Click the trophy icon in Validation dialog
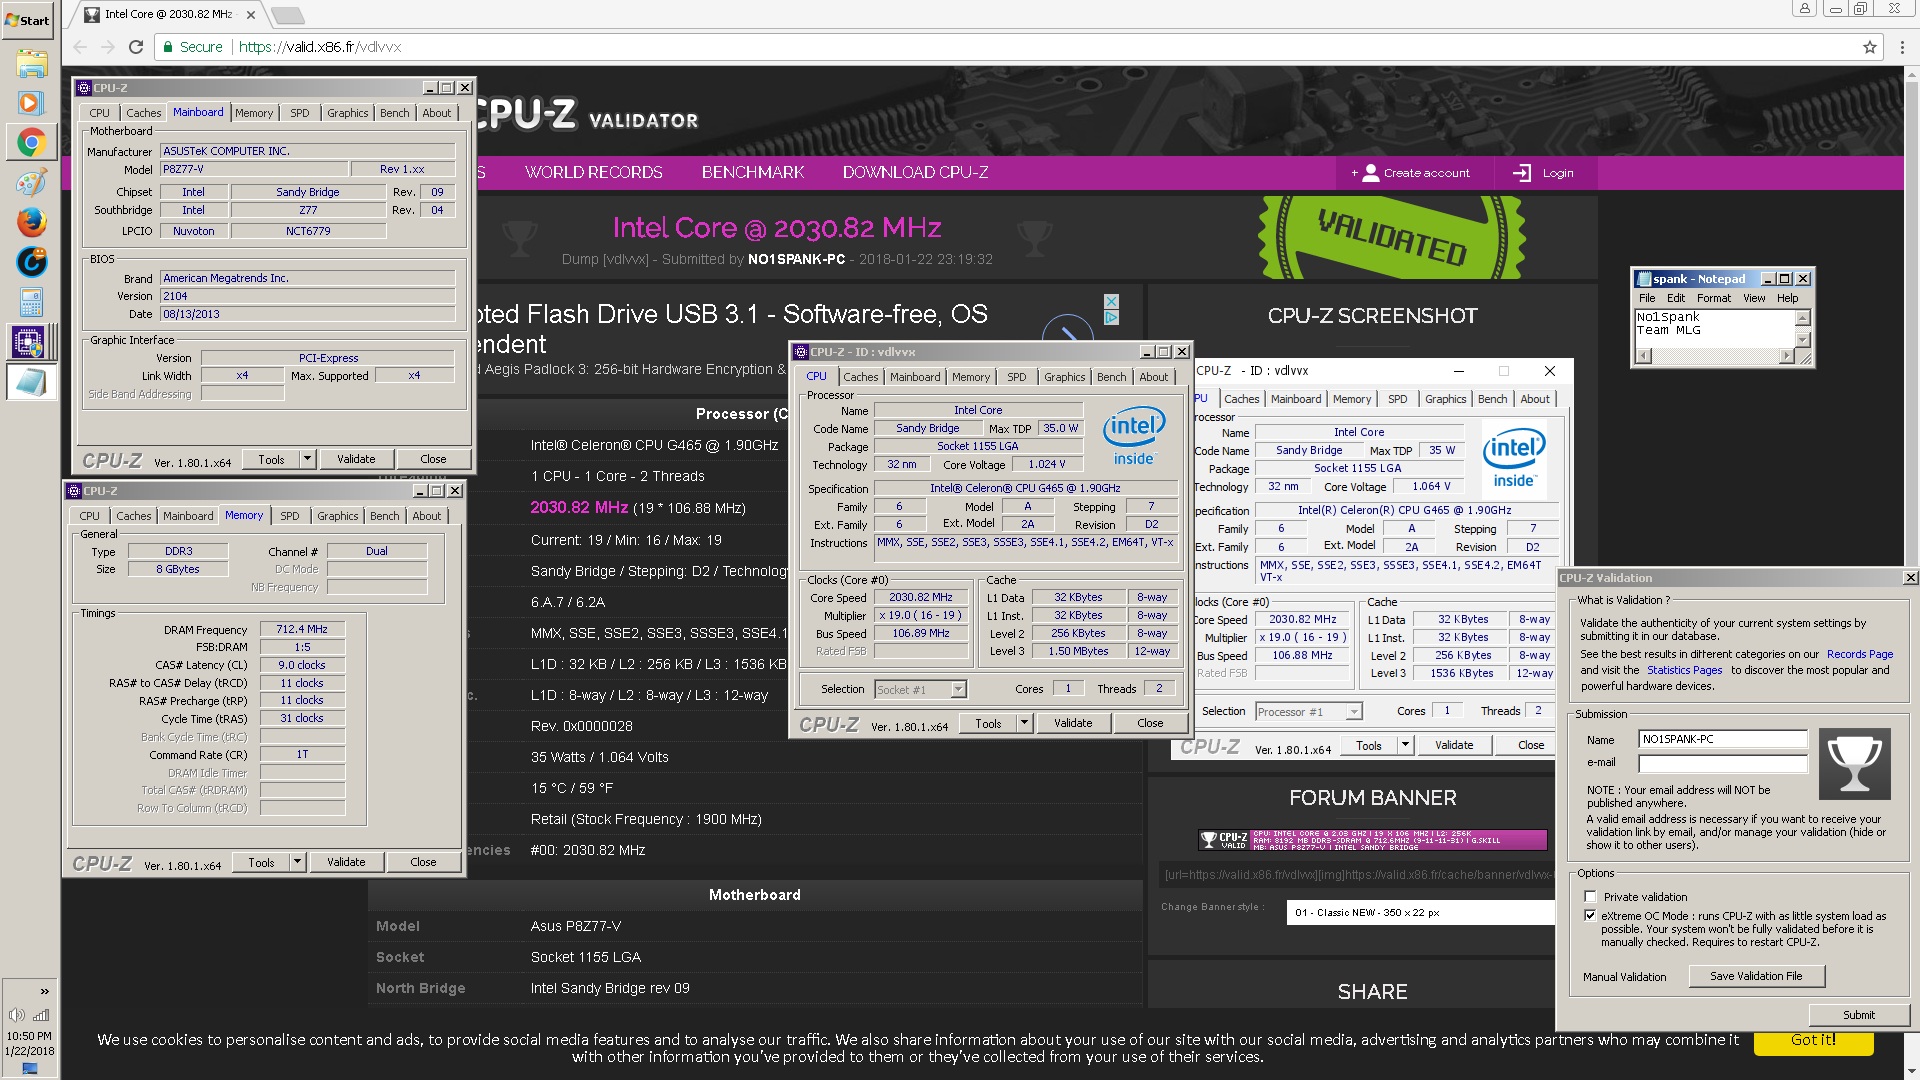Viewport: 1920px width, 1080px height. pos(1854,764)
